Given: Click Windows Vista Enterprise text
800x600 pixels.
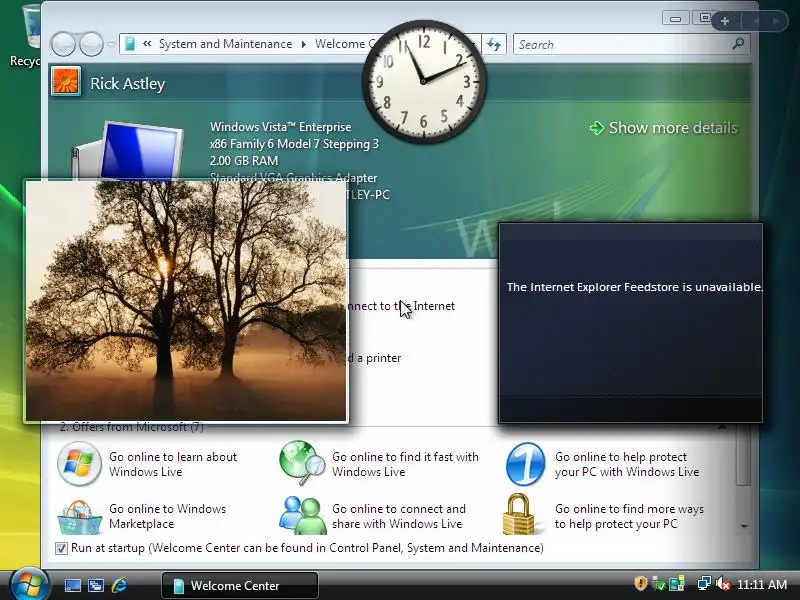Looking at the screenshot, I should [281, 127].
